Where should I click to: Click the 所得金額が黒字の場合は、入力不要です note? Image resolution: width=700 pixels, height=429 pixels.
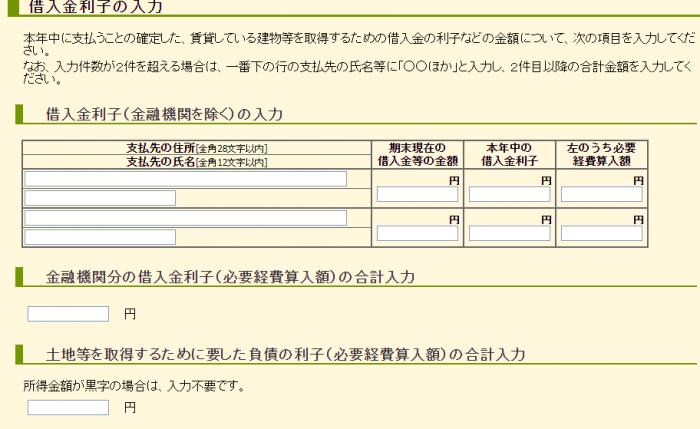(134, 386)
